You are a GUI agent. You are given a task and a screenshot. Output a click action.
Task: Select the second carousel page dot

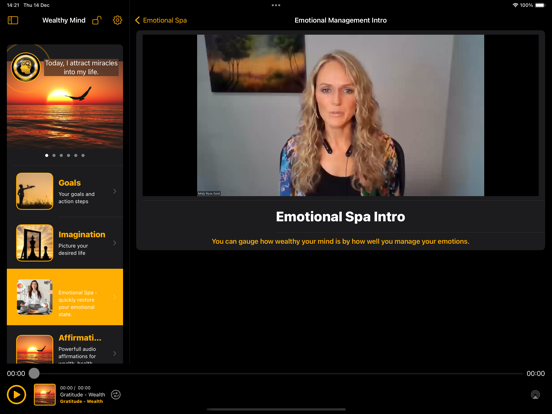click(54, 155)
